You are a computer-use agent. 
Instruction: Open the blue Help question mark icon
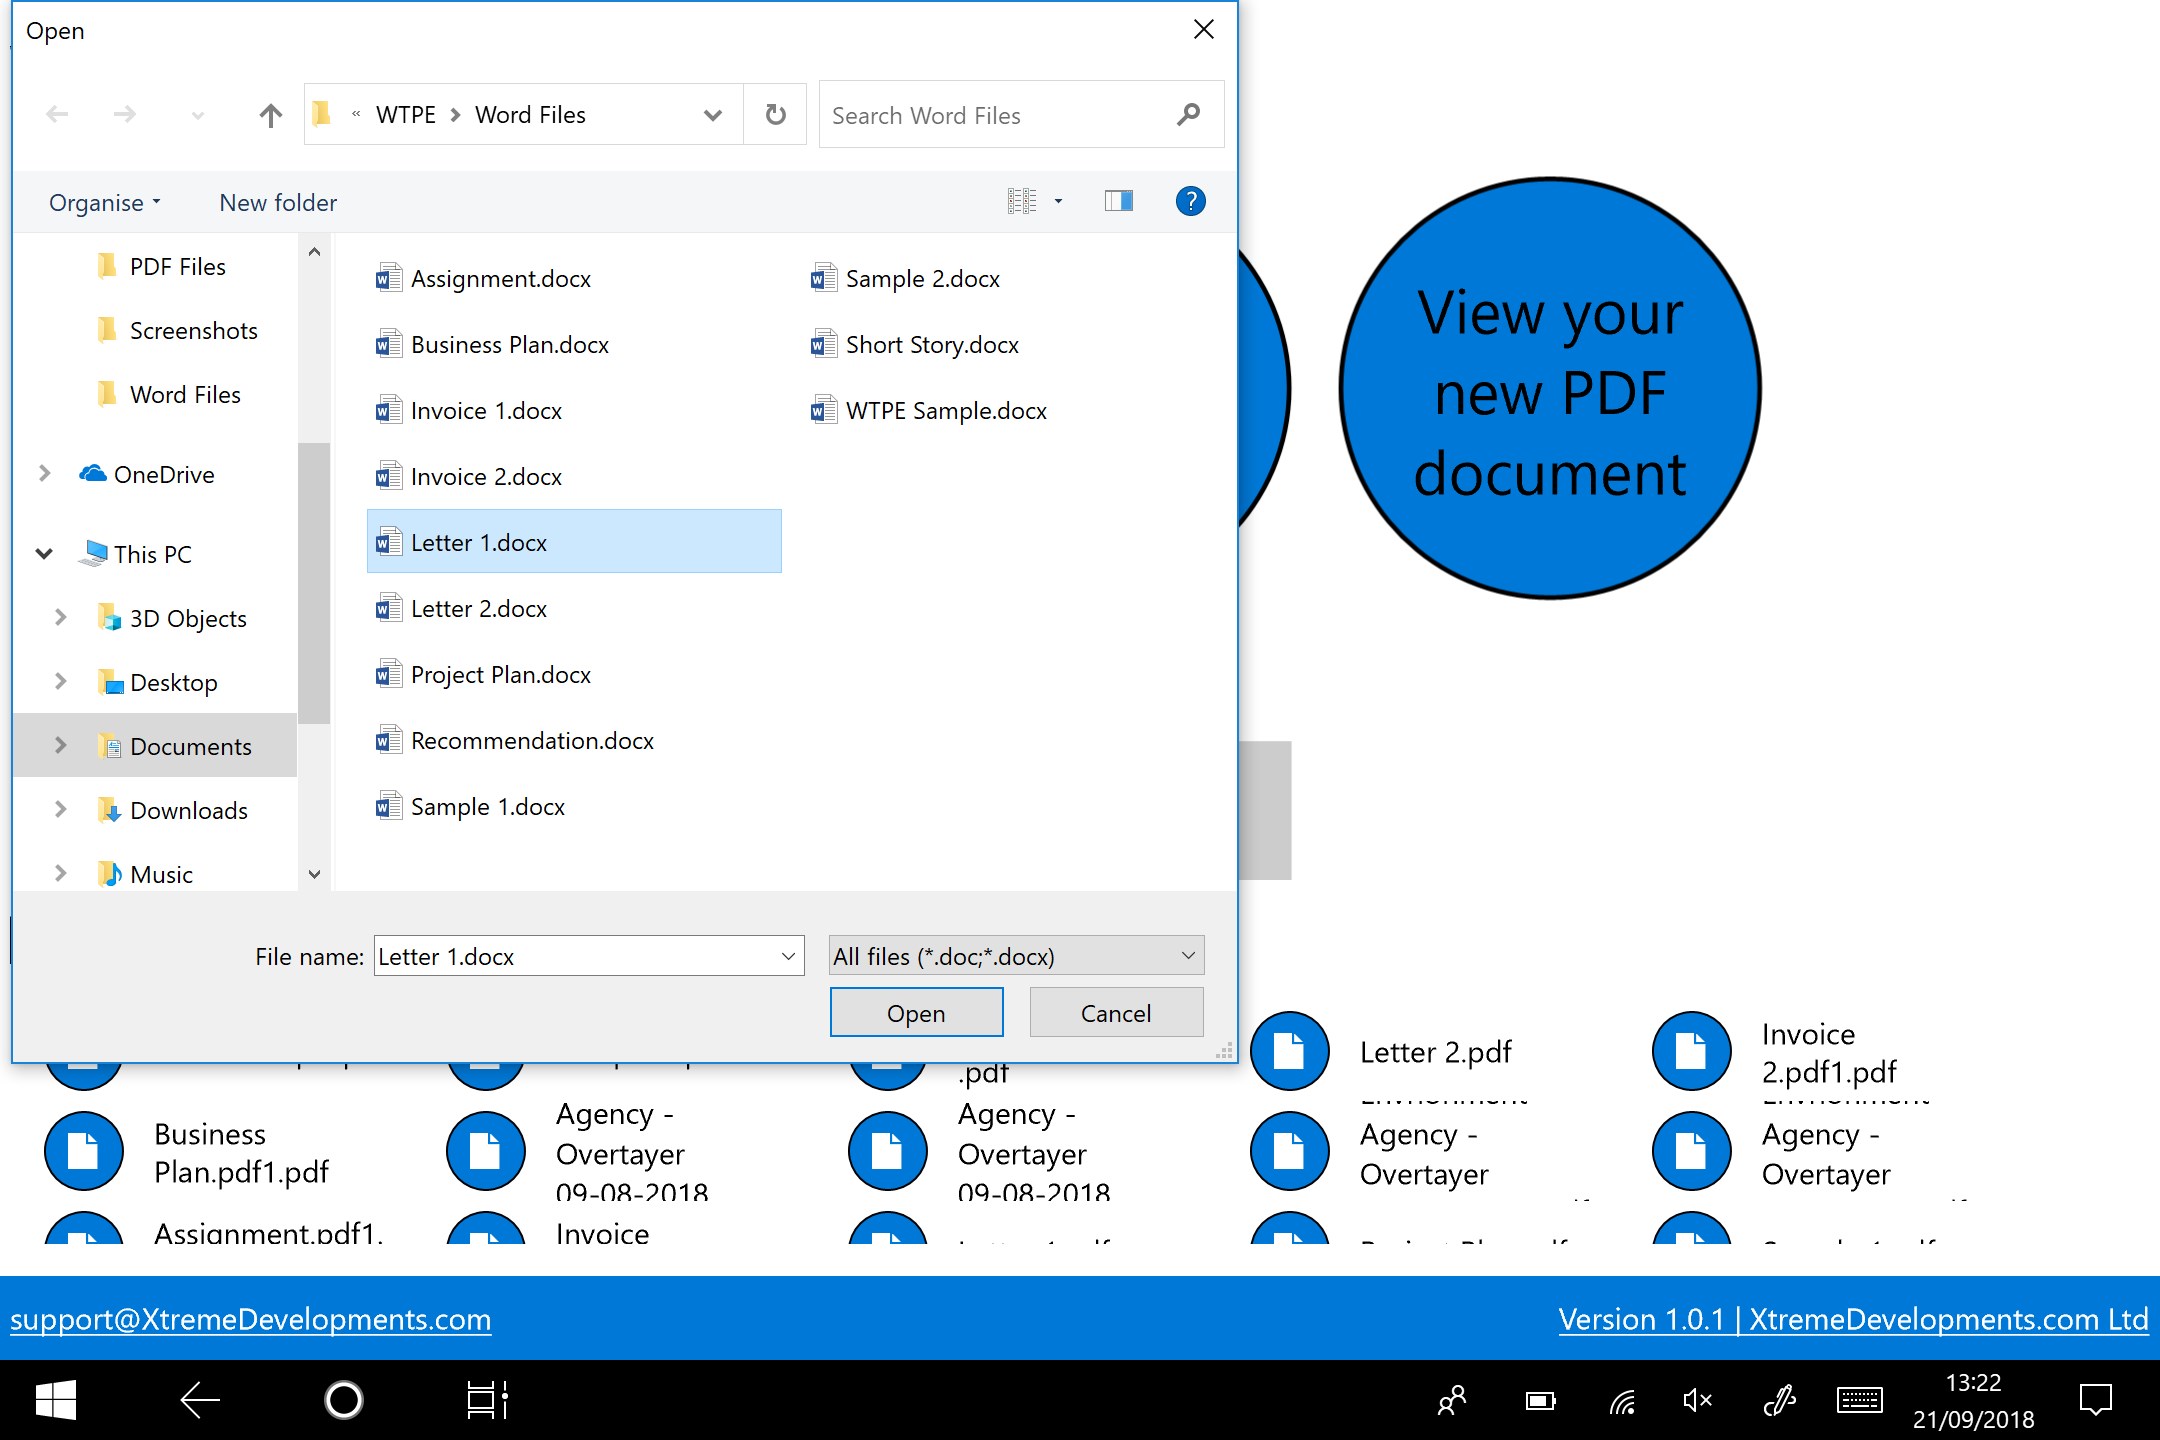tap(1190, 202)
